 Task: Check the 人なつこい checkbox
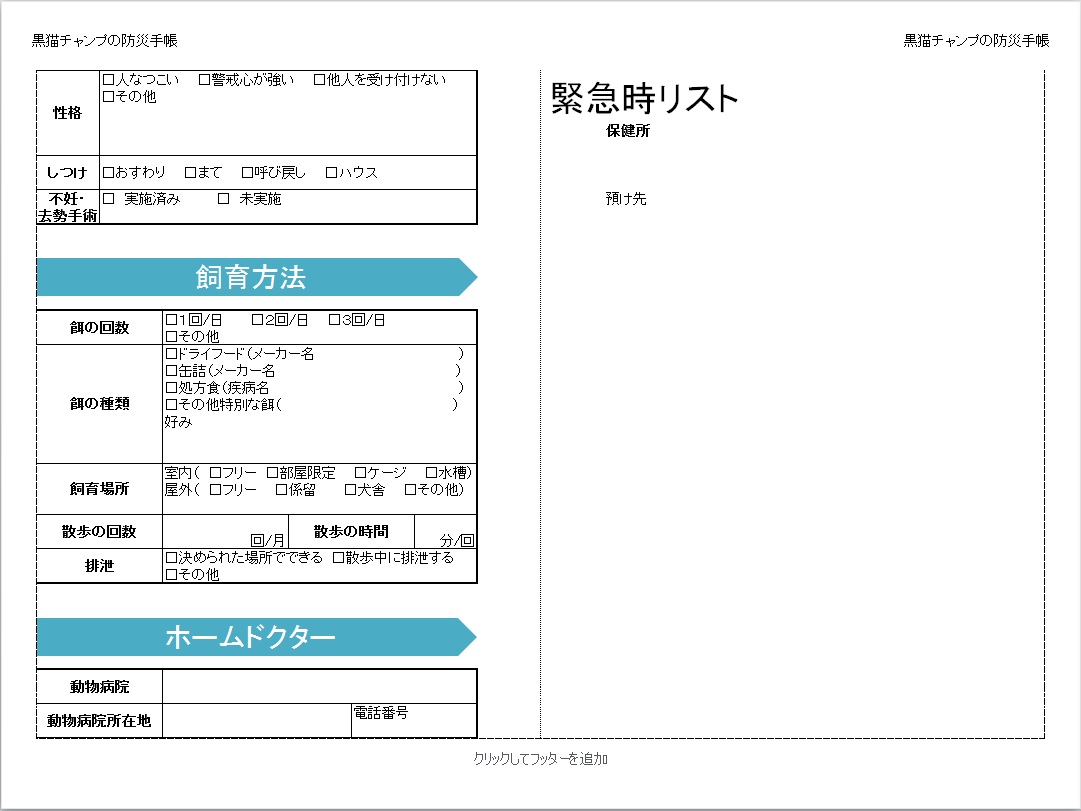(109, 80)
